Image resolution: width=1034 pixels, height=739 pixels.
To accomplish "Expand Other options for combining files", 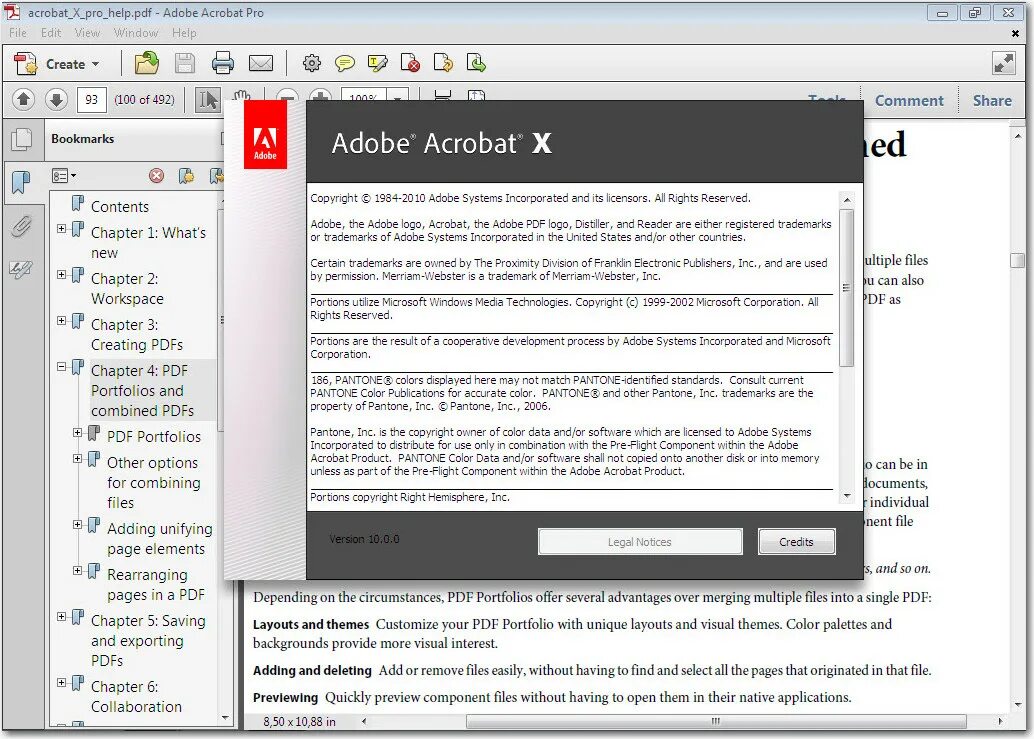I will coord(78,459).
